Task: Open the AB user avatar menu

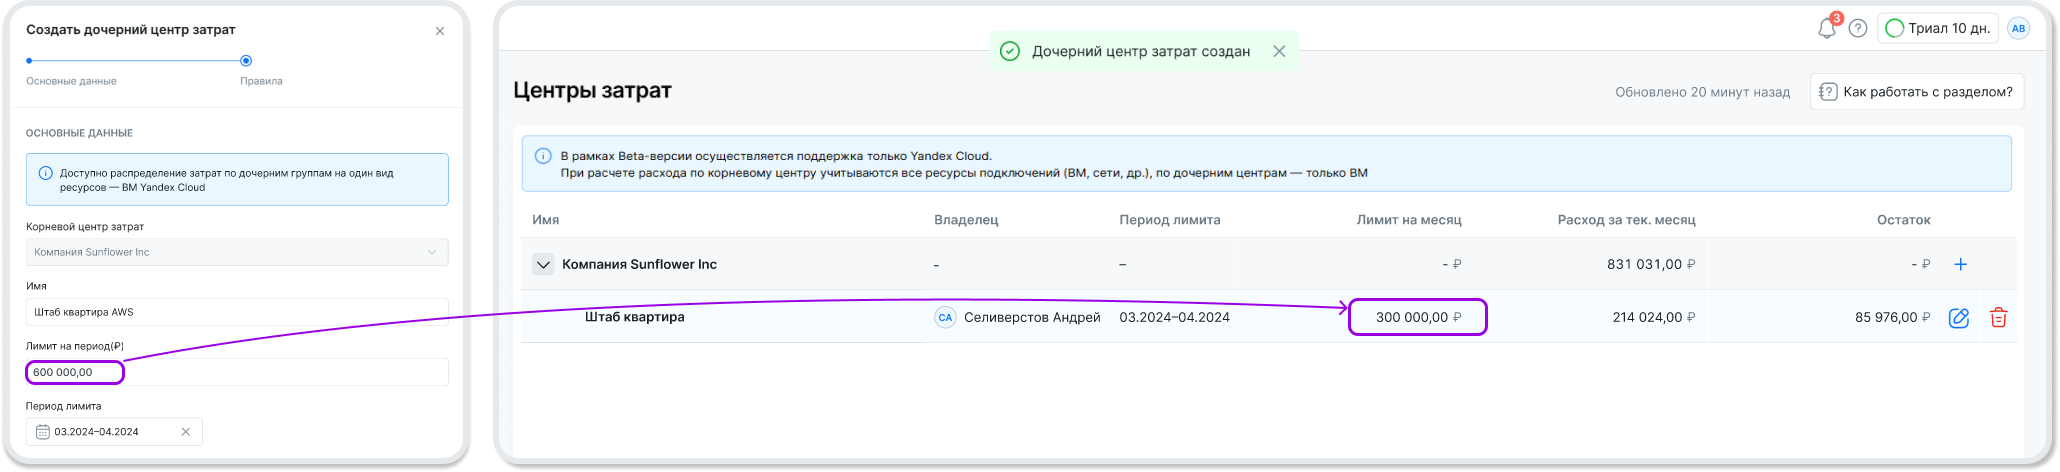Action: tap(2018, 29)
